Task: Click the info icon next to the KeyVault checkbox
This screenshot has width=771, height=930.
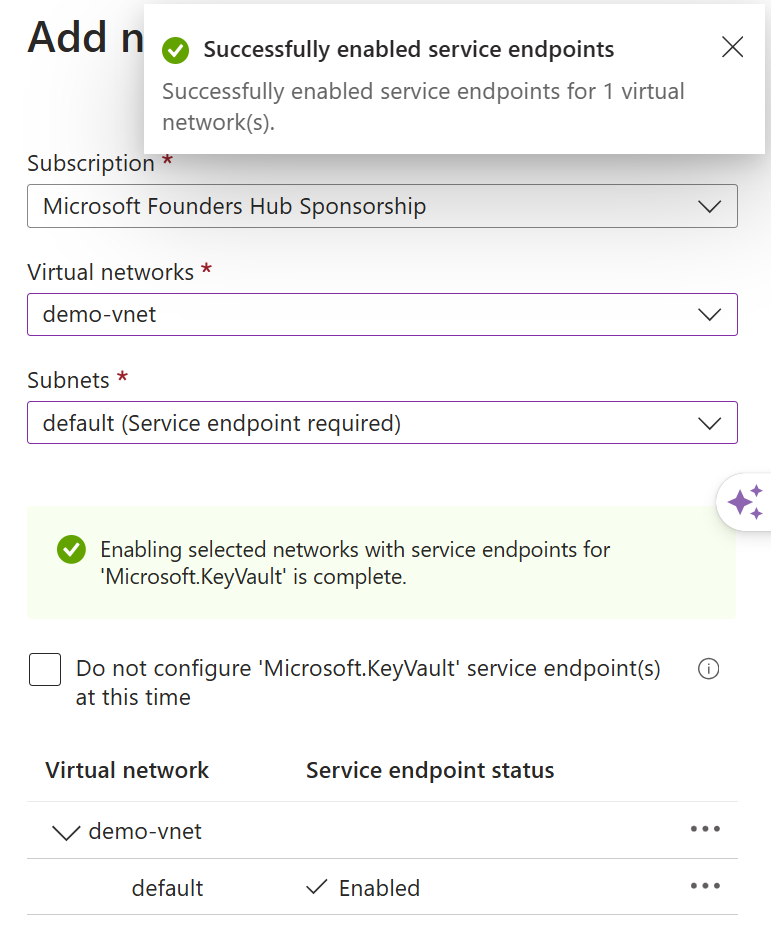Action: [x=708, y=669]
